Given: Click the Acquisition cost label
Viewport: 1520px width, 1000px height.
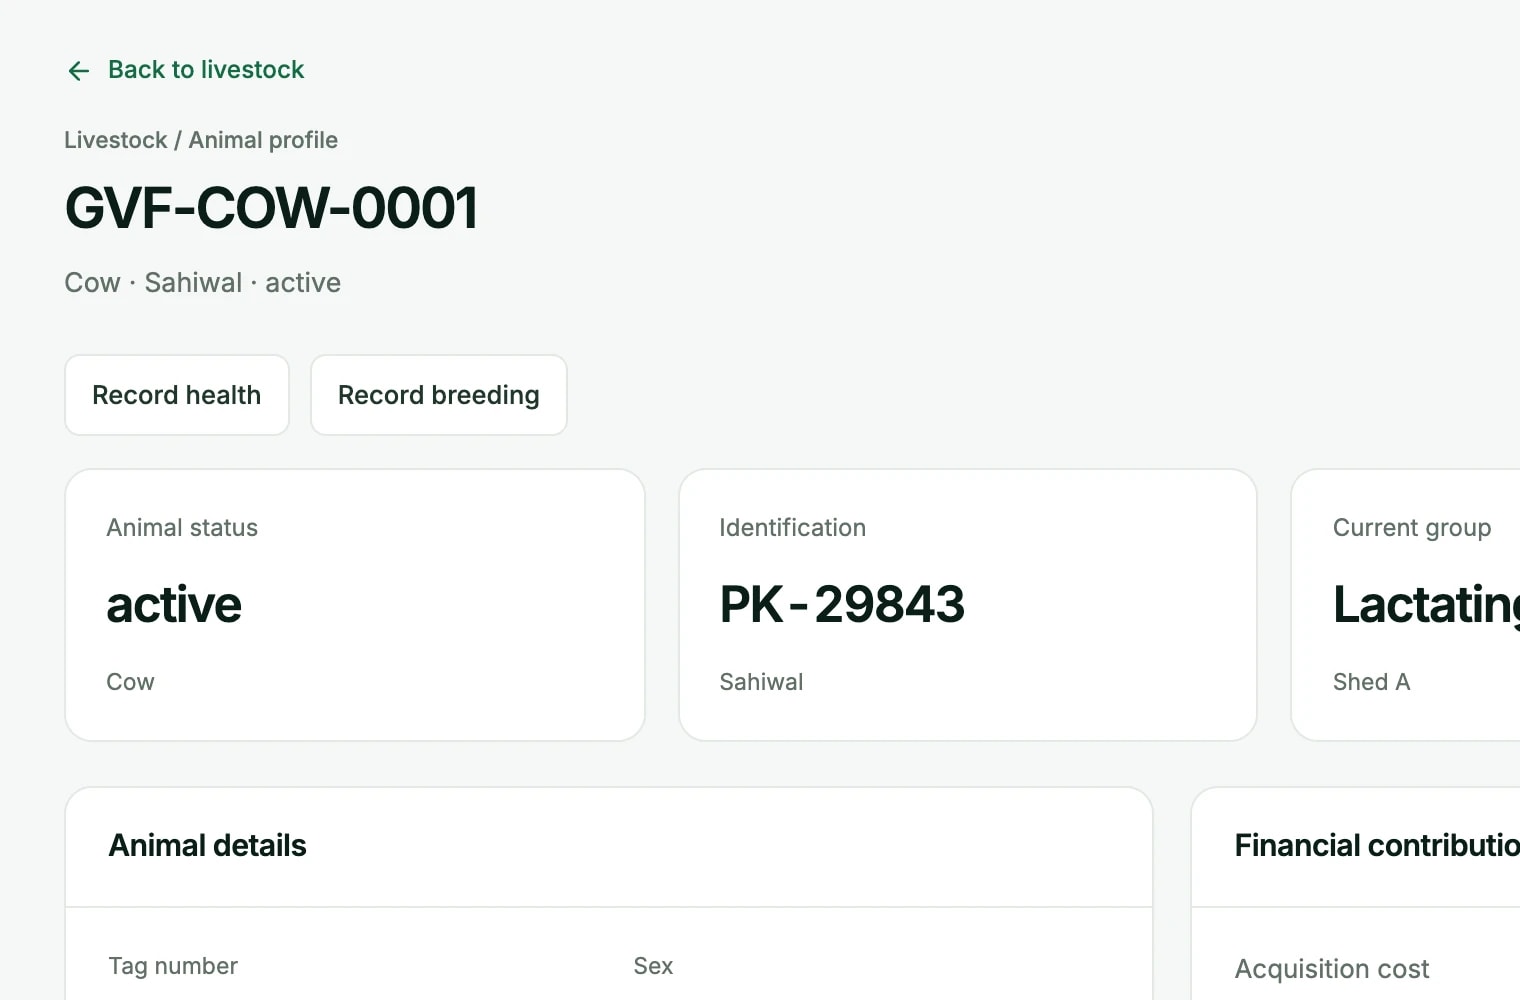Looking at the screenshot, I should (x=1332, y=969).
